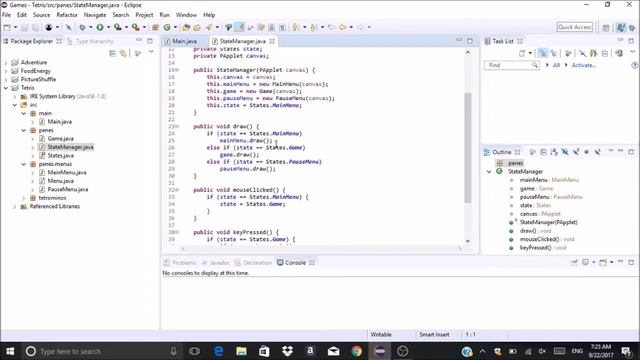Click the Activate... link in Task List
The width and height of the screenshot is (640, 360).
584,65
